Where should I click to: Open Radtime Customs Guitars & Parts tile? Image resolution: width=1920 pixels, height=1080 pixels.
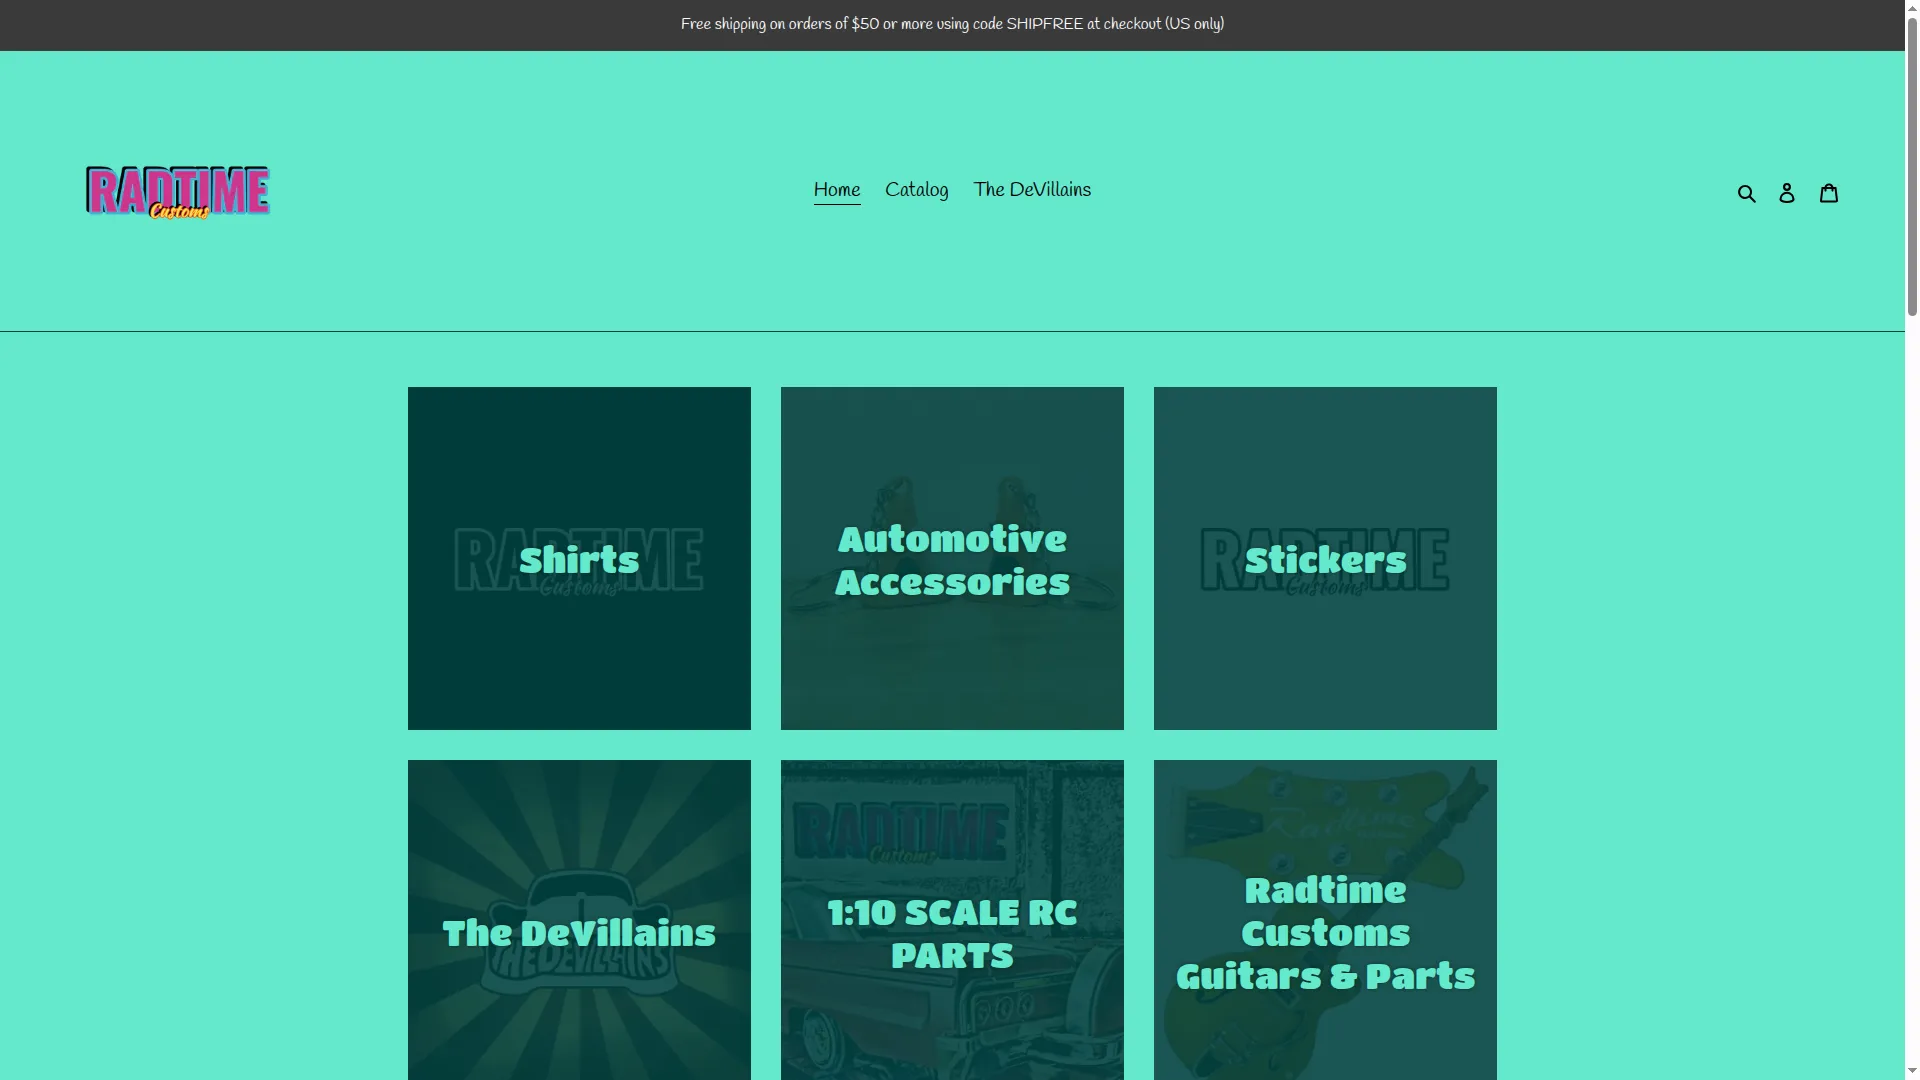click(x=1325, y=920)
